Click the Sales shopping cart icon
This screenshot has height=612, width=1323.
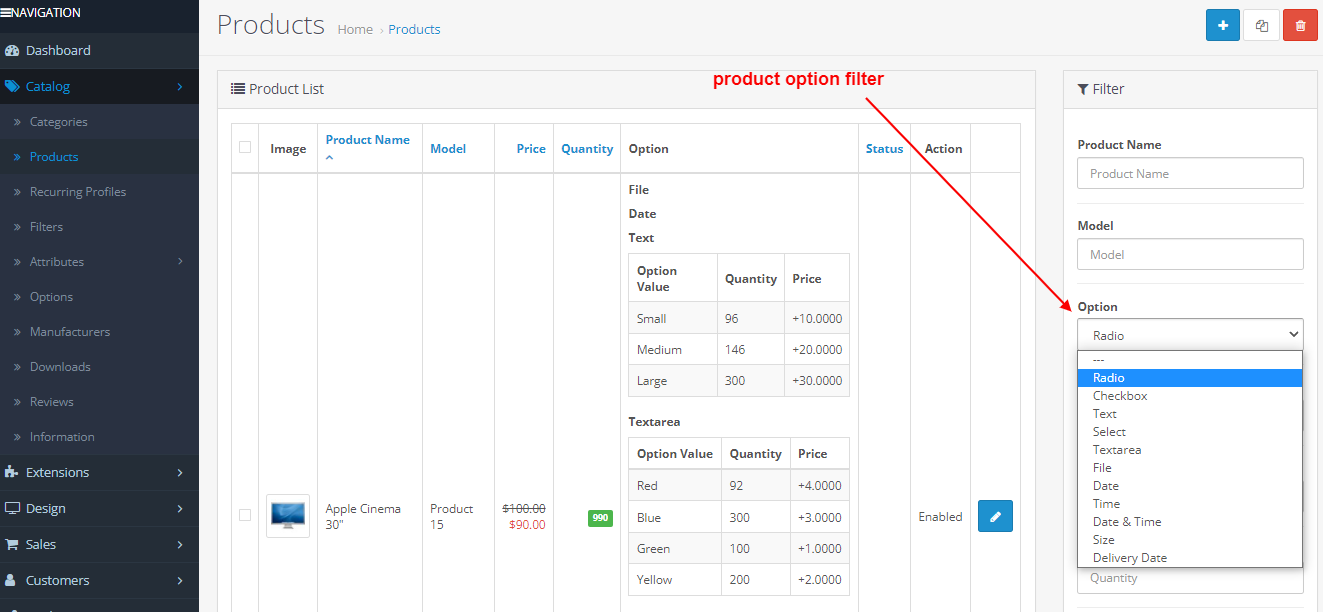click(12, 544)
